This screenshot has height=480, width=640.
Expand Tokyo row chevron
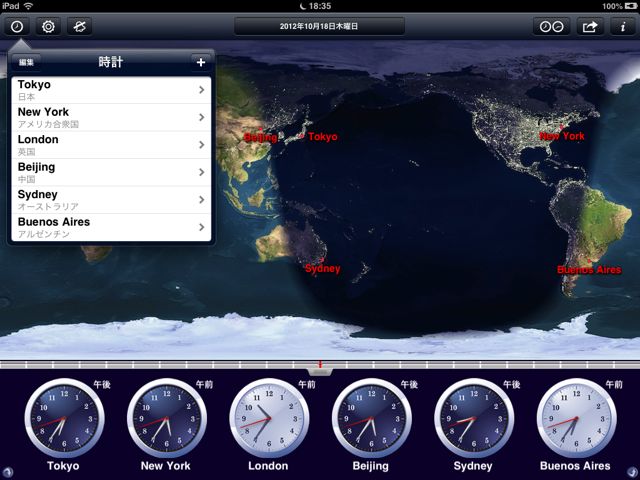(202, 90)
